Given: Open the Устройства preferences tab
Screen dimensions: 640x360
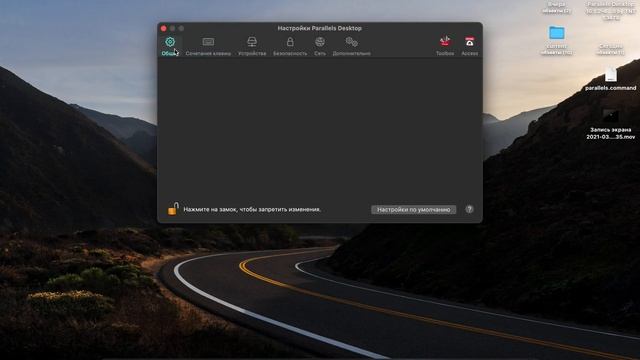Looking at the screenshot, I should pyautogui.click(x=252, y=46).
